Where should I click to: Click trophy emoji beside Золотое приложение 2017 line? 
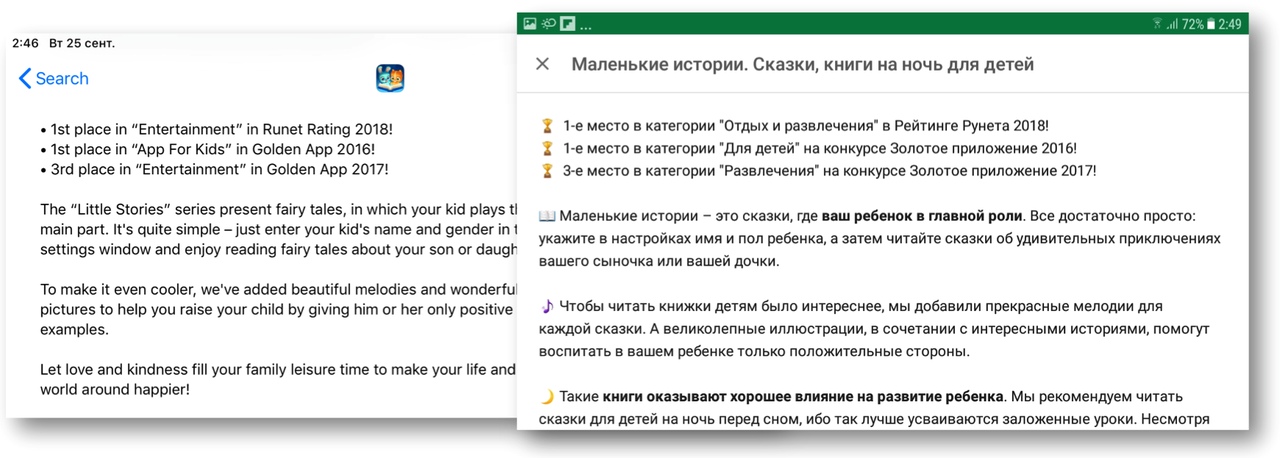546,171
